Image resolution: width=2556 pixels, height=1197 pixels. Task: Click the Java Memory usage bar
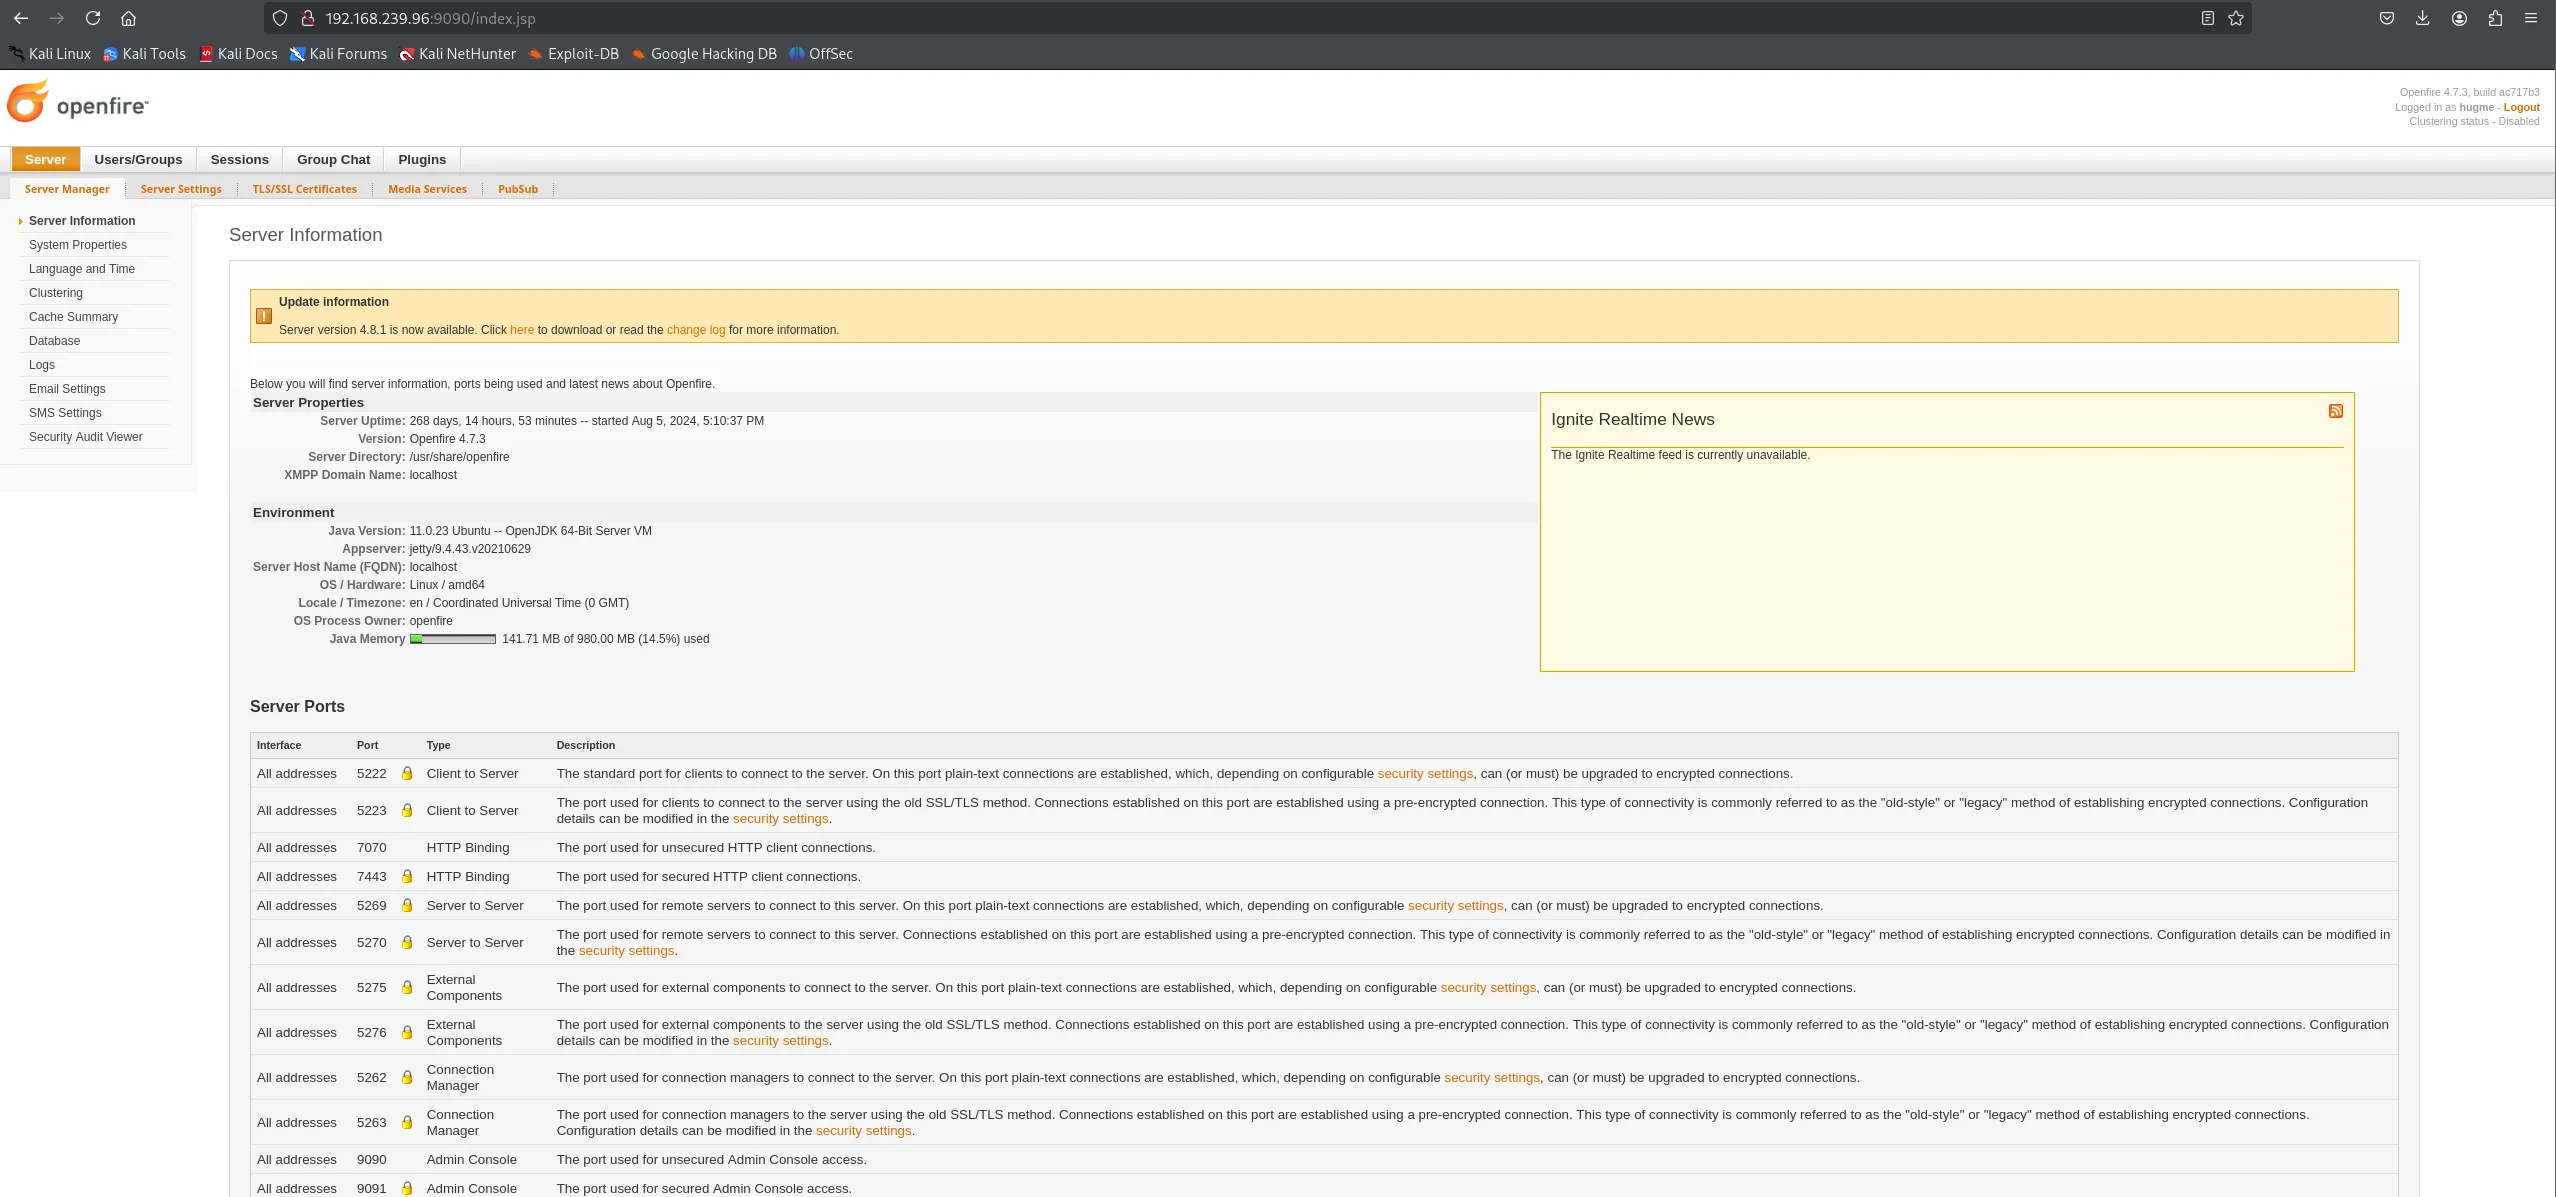coord(453,639)
